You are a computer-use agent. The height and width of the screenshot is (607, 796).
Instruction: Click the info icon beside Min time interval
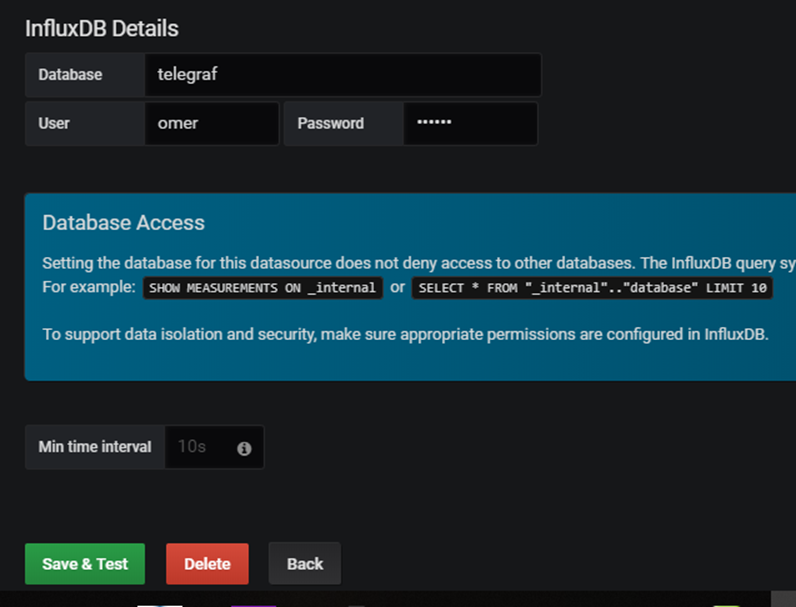(244, 449)
